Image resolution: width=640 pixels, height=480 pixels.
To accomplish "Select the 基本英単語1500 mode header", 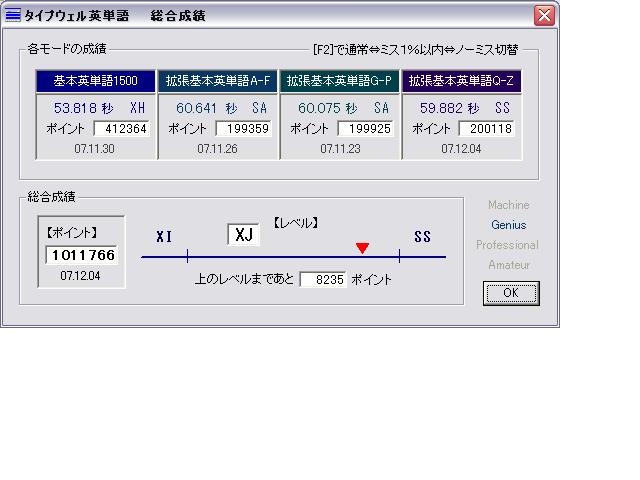I will tap(96, 81).
